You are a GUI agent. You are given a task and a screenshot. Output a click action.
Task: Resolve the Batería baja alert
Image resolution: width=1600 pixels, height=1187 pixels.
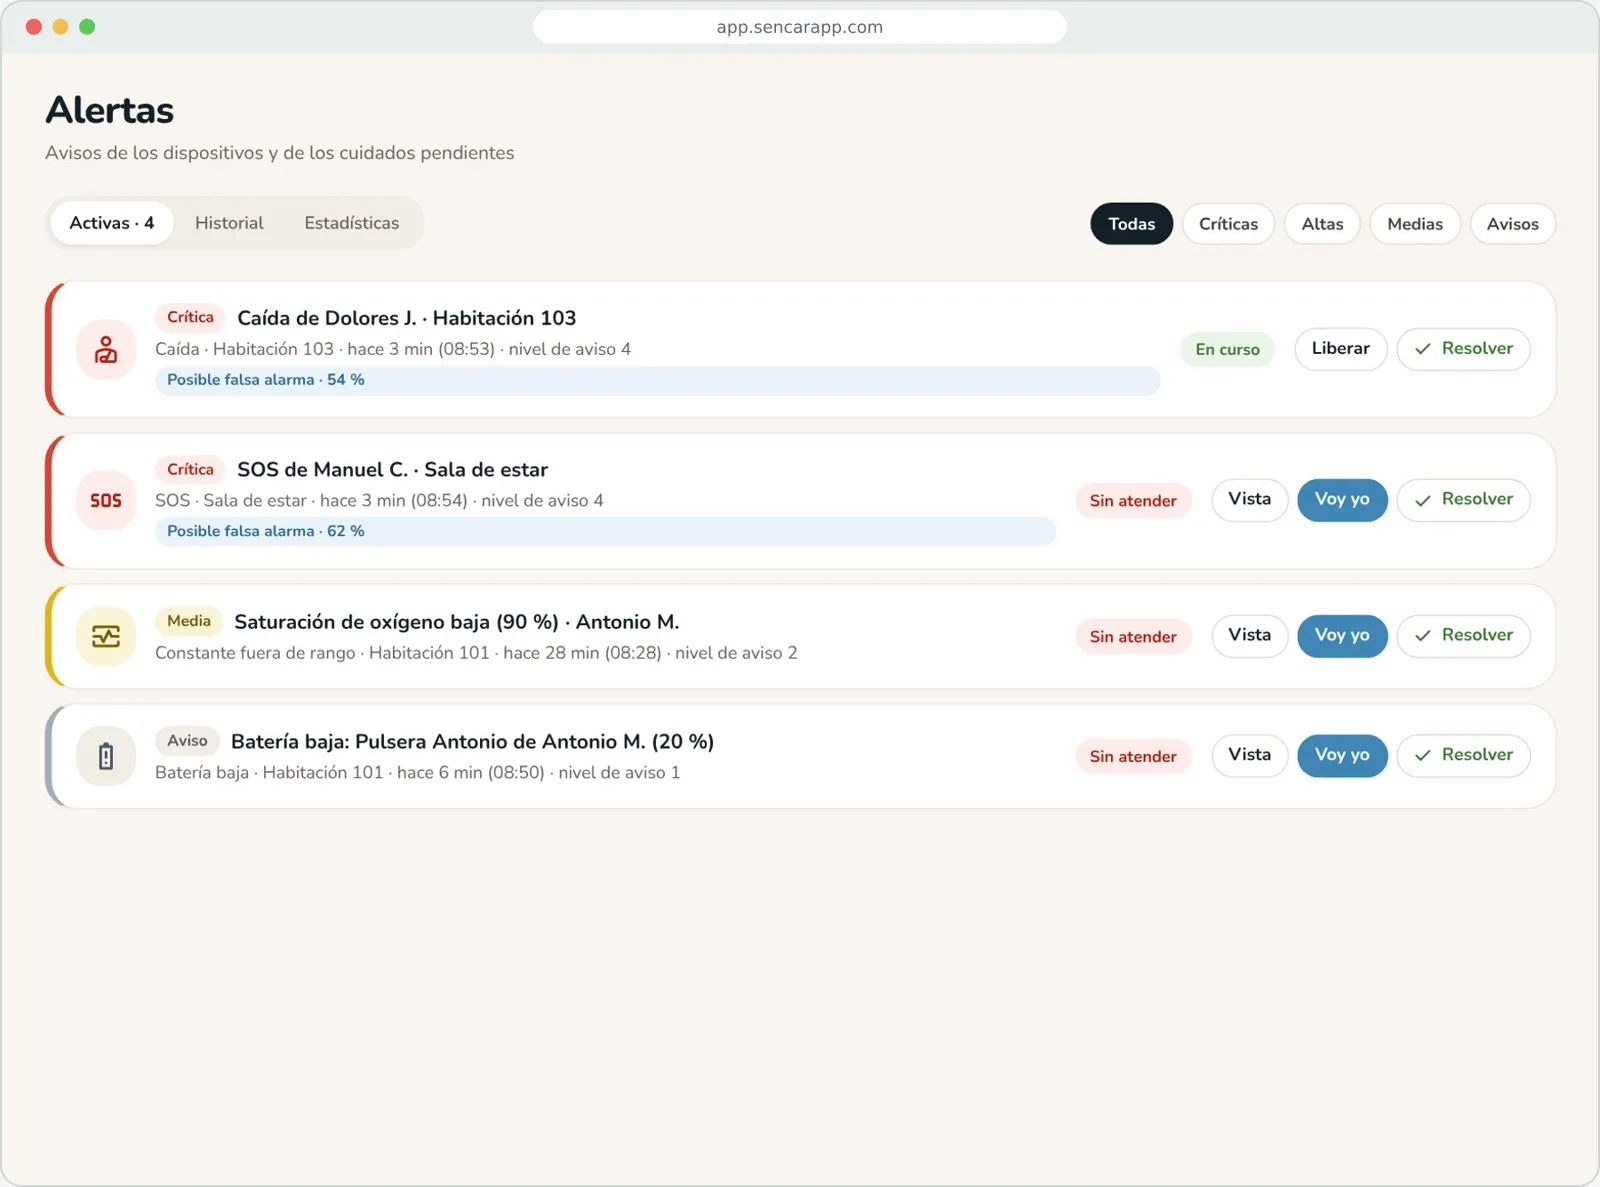(x=1463, y=756)
